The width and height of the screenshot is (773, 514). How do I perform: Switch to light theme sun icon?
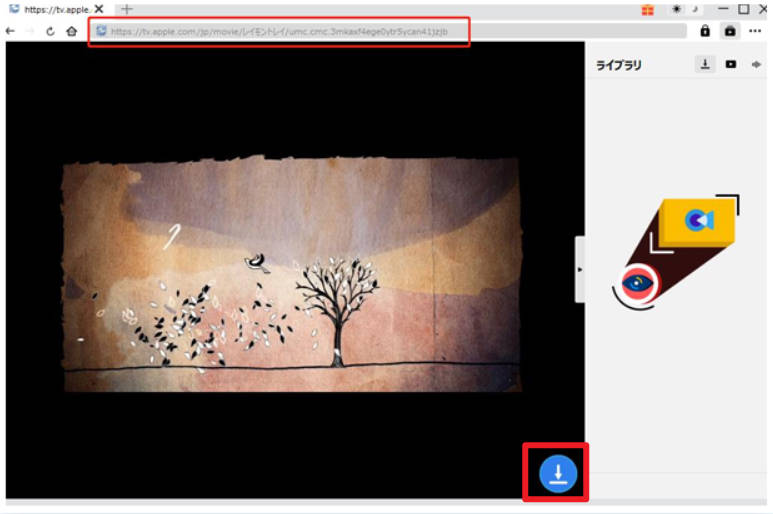point(676,9)
